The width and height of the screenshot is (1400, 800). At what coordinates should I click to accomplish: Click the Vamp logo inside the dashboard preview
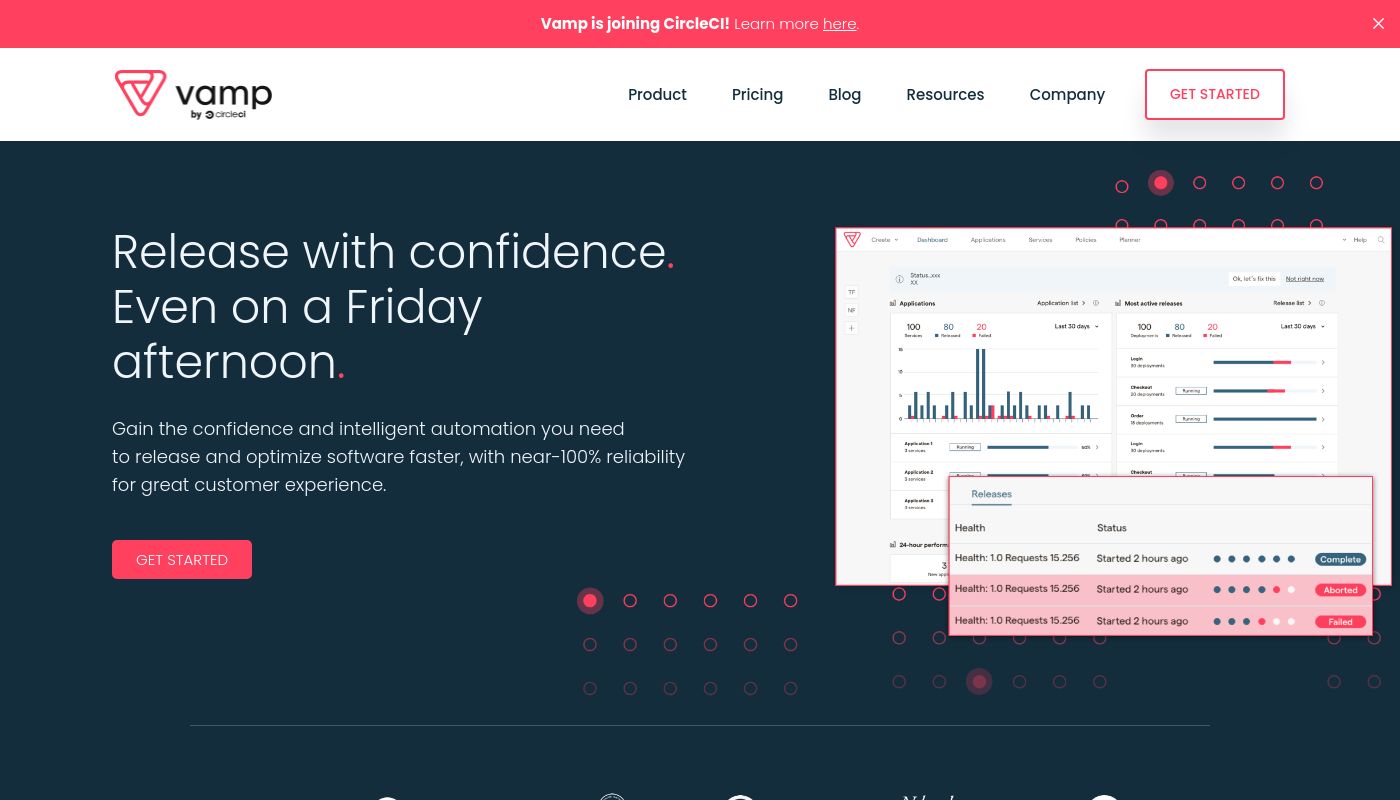pos(852,239)
